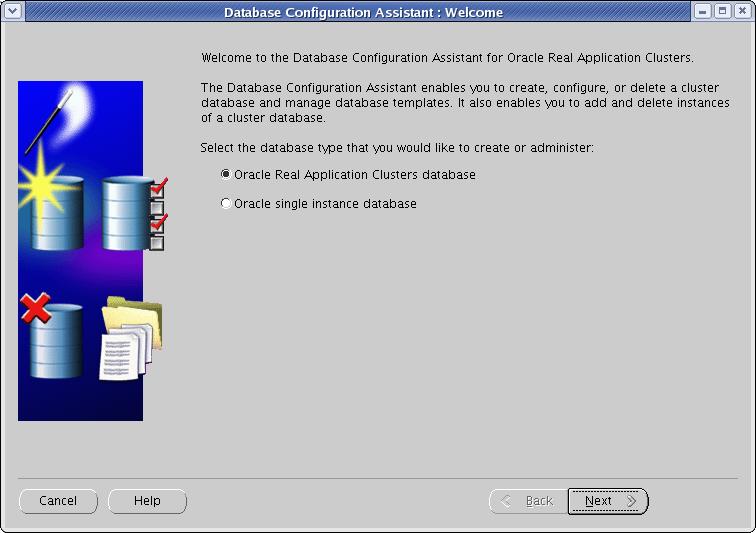Cancel the Database Configuration Assistant
756x533 pixels.
pyautogui.click(x=58, y=501)
